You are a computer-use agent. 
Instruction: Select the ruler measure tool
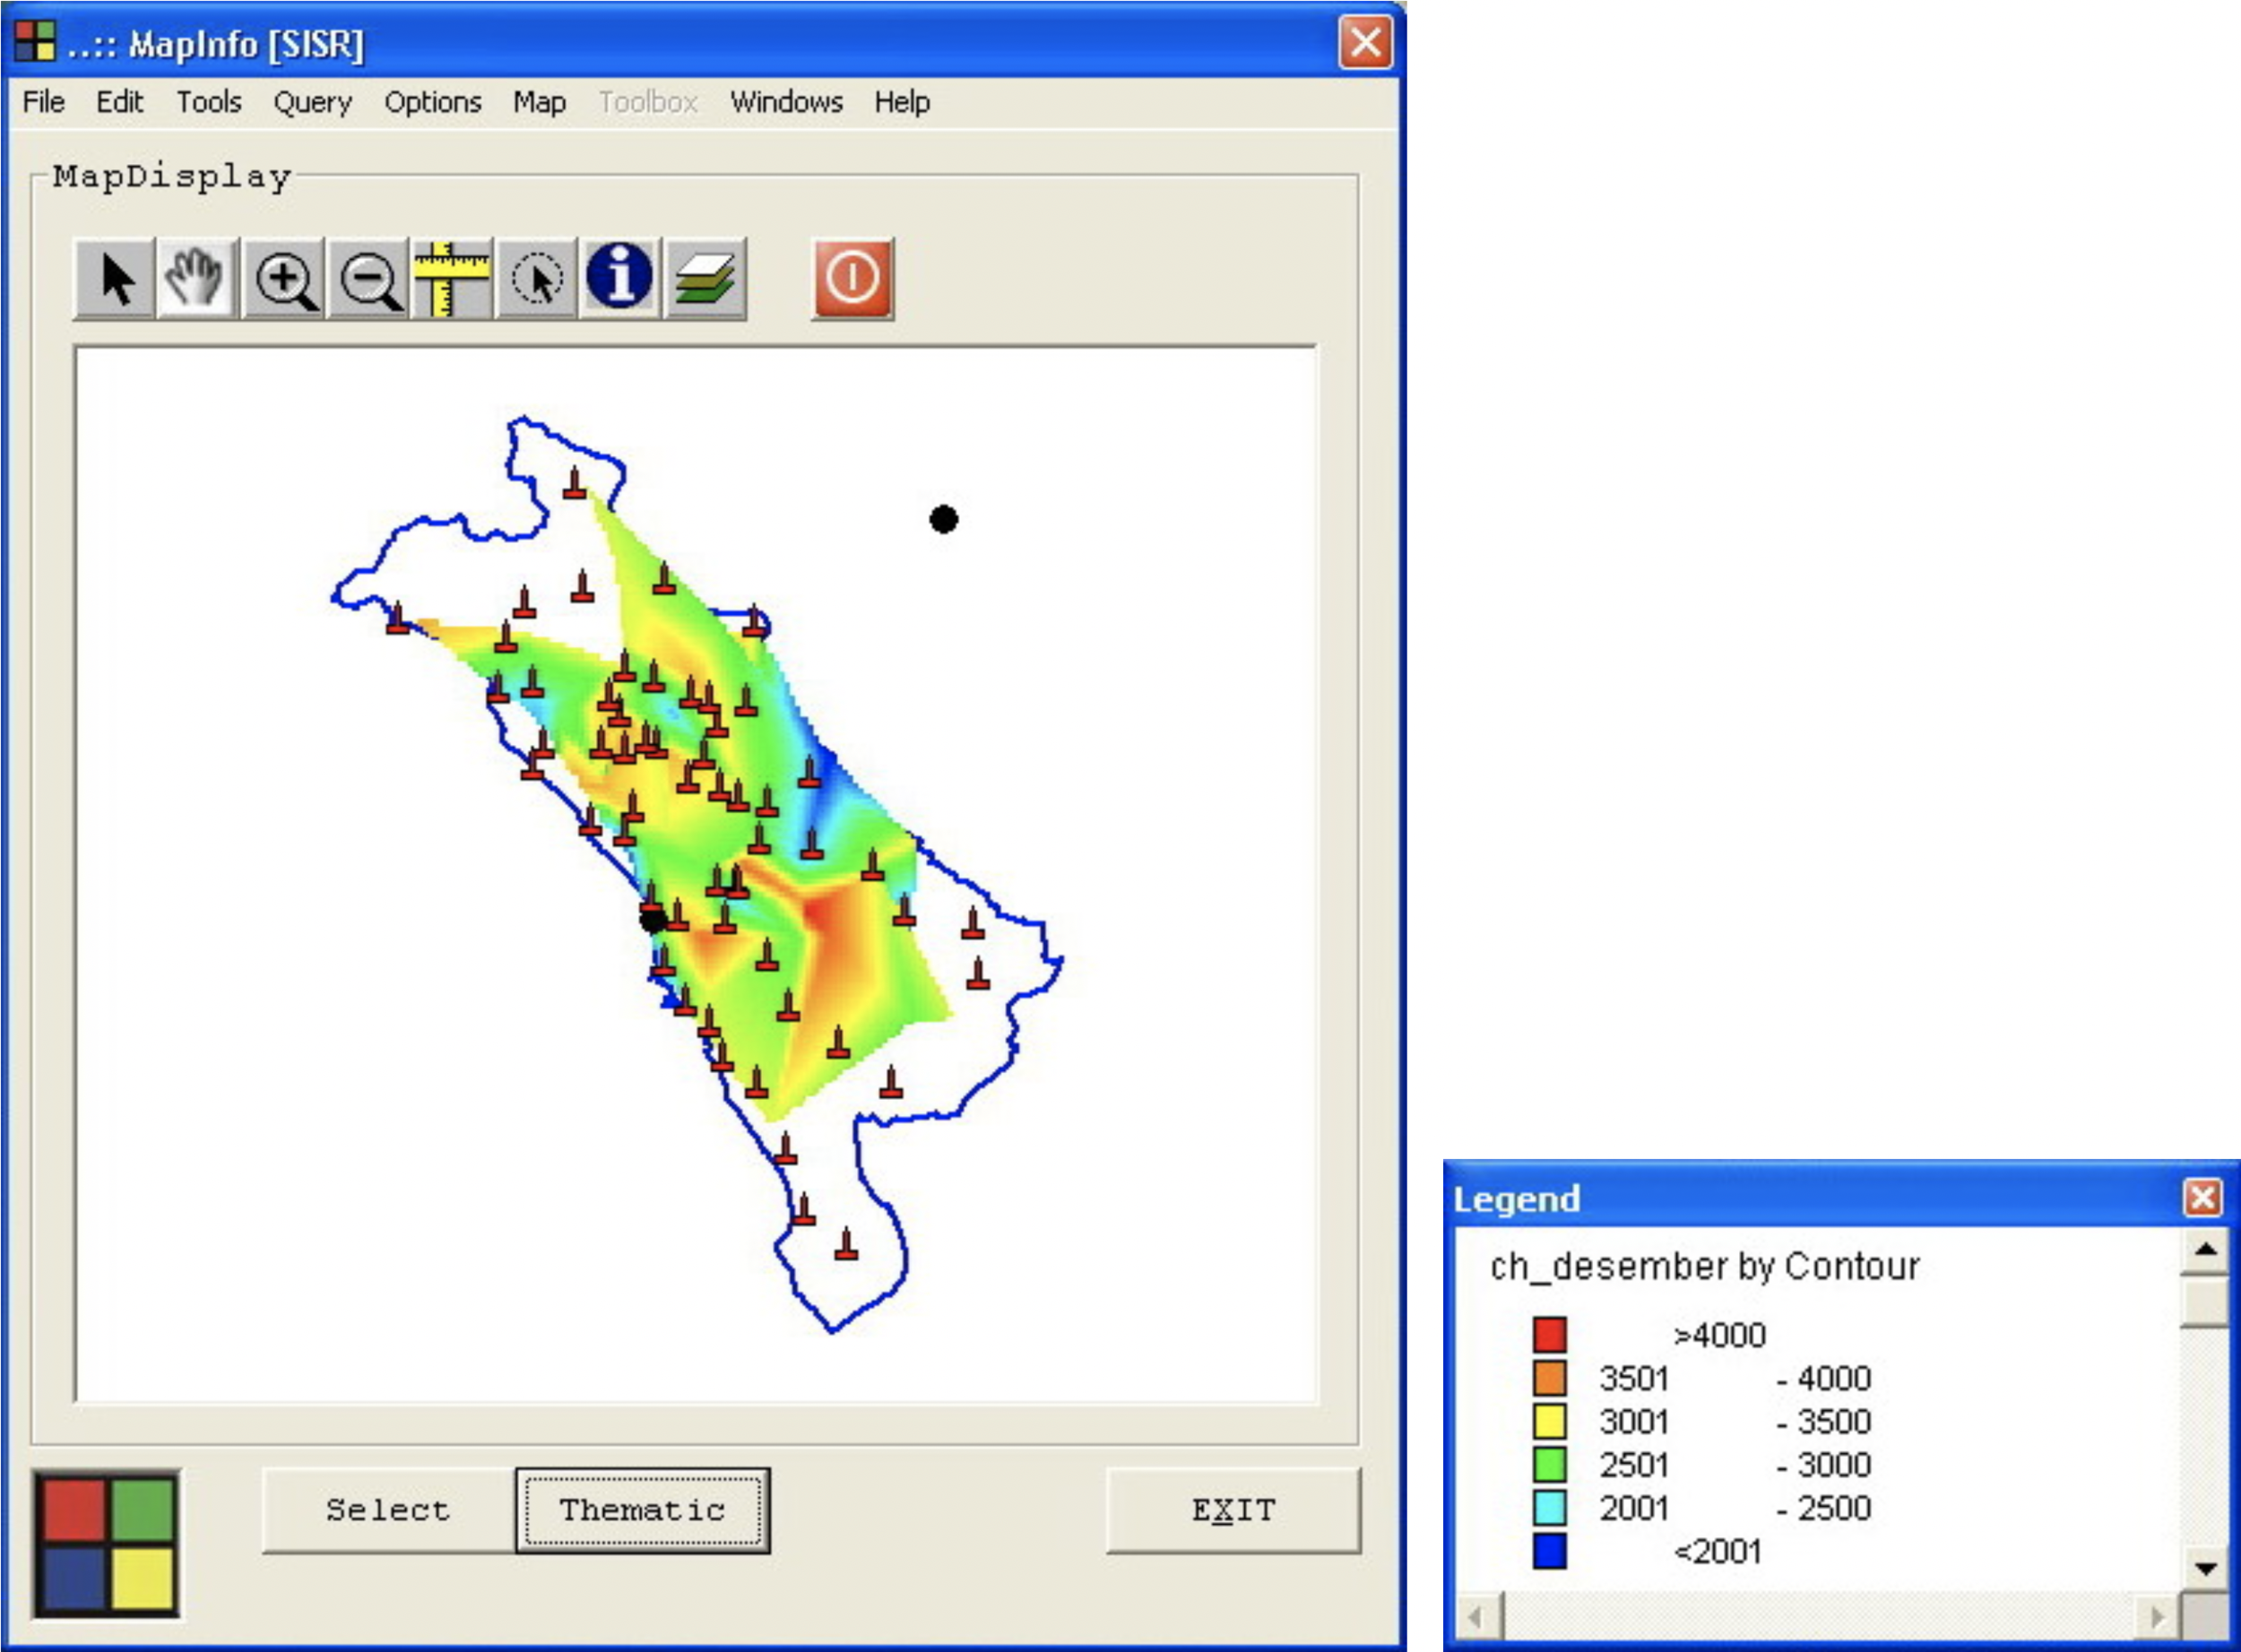452,279
